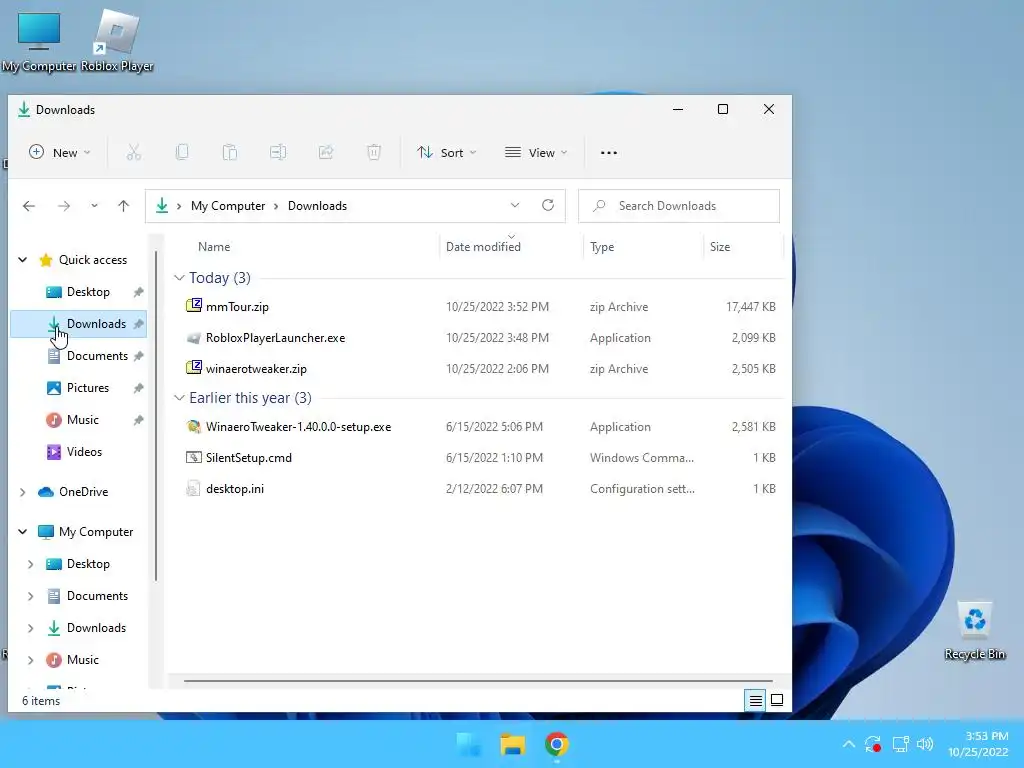This screenshot has height=768, width=1024.
Task: Sort by Date modified column header
Action: [x=483, y=246]
